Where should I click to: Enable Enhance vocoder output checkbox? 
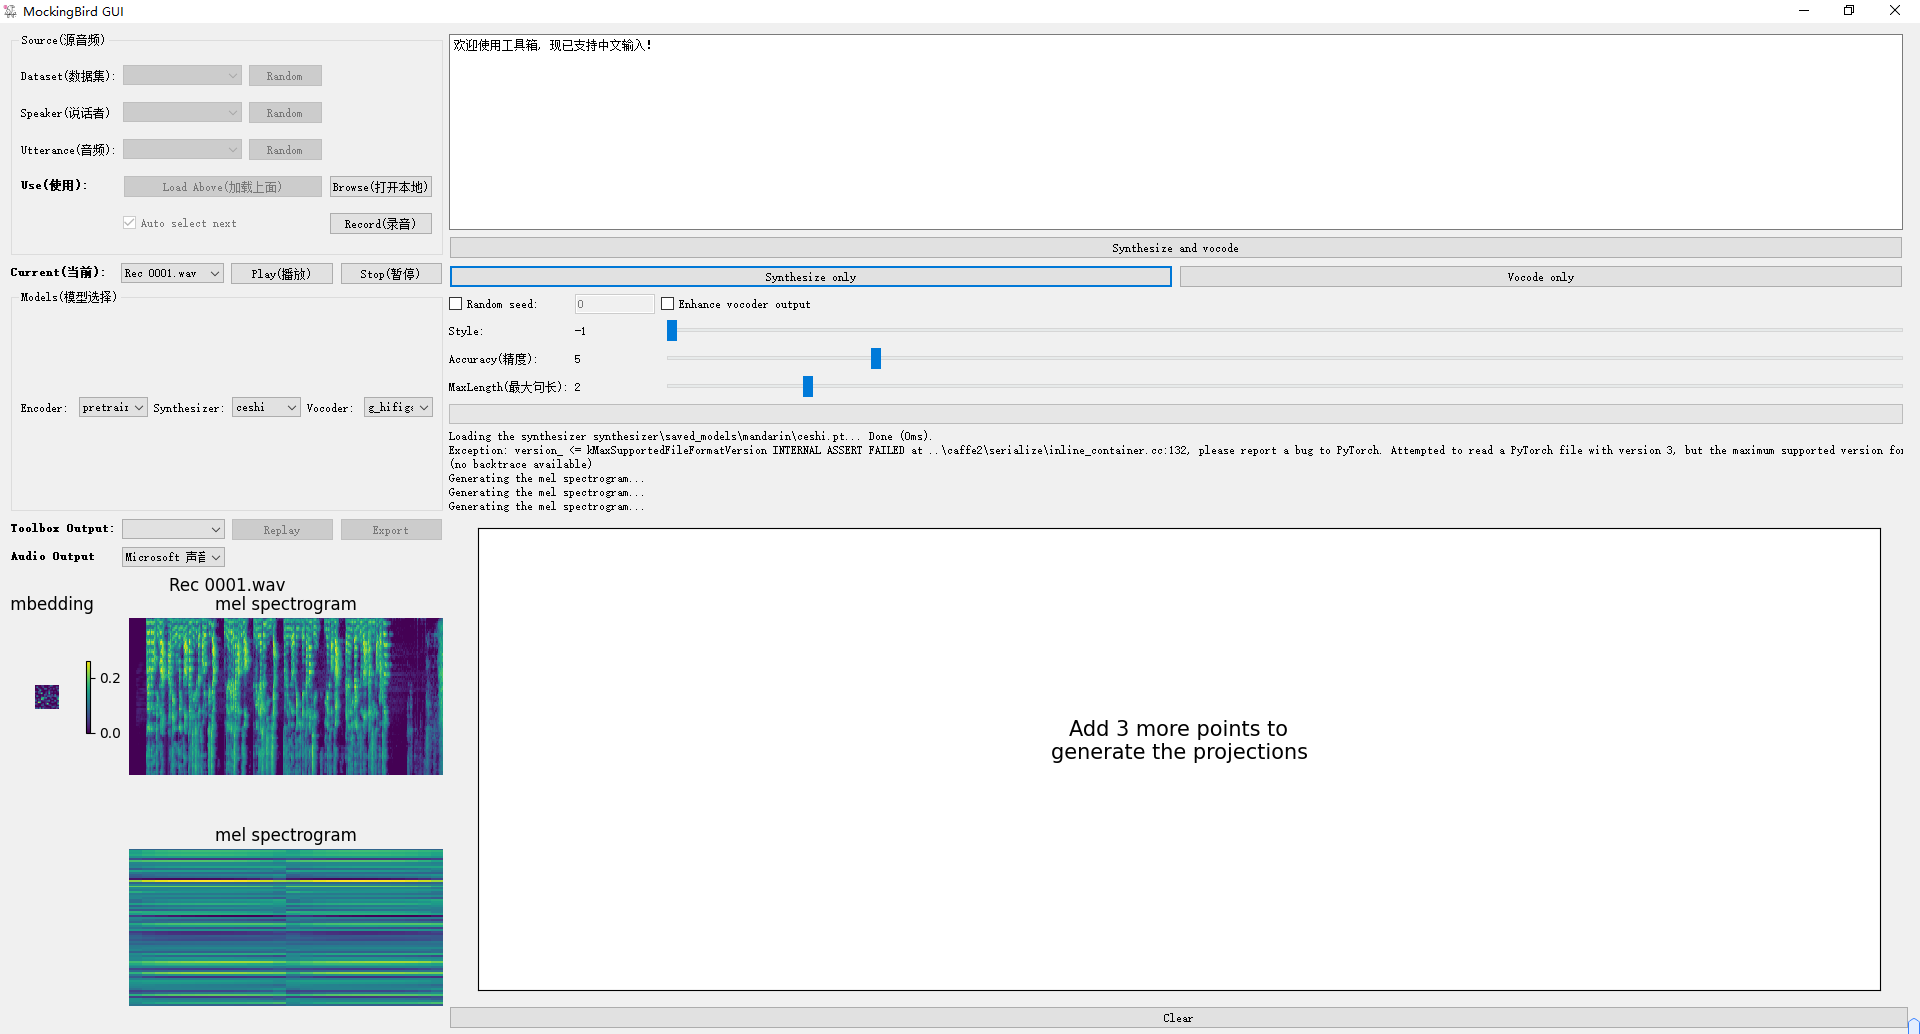(668, 304)
